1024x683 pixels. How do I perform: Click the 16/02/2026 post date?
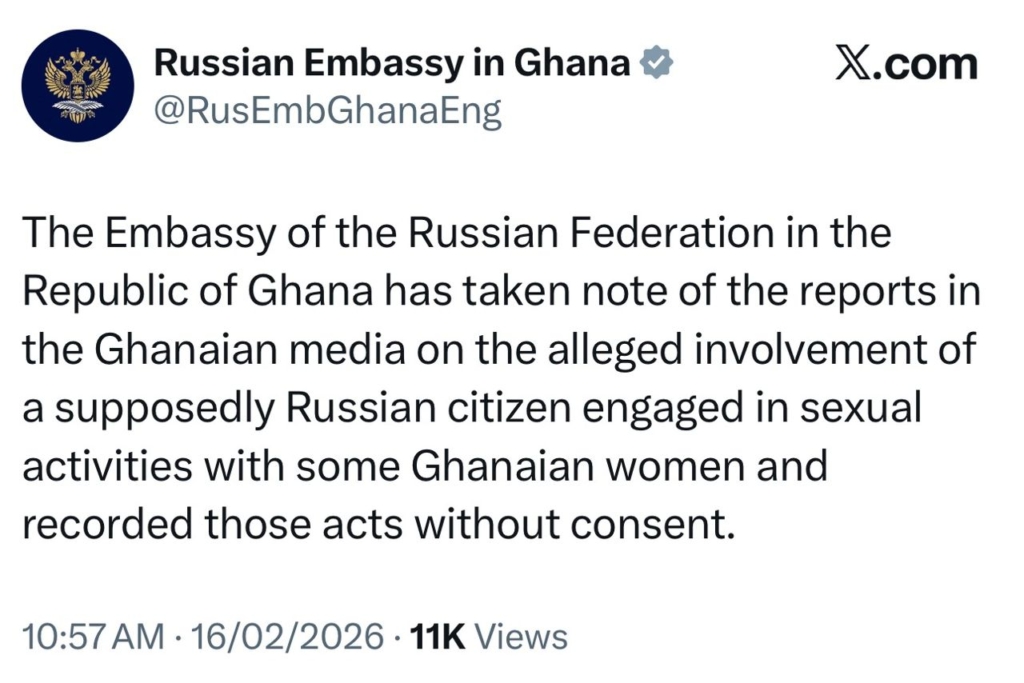tap(289, 636)
